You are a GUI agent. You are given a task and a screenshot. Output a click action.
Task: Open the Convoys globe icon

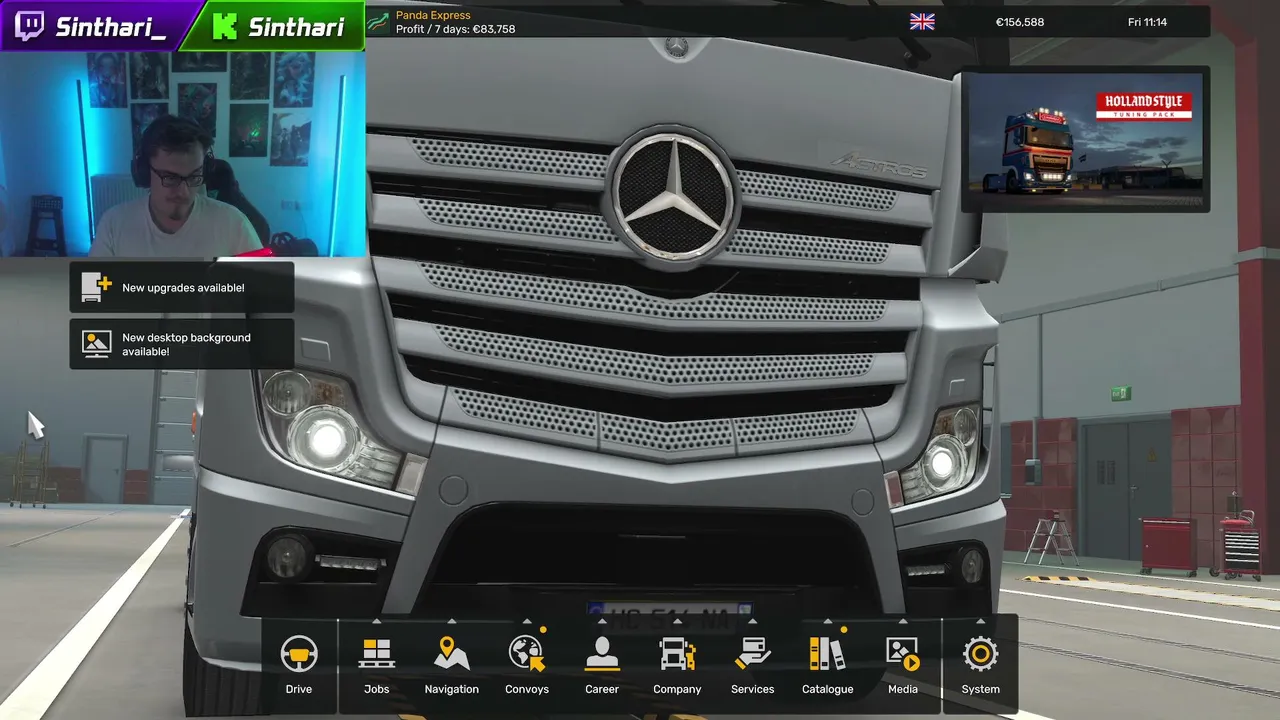tap(527, 654)
